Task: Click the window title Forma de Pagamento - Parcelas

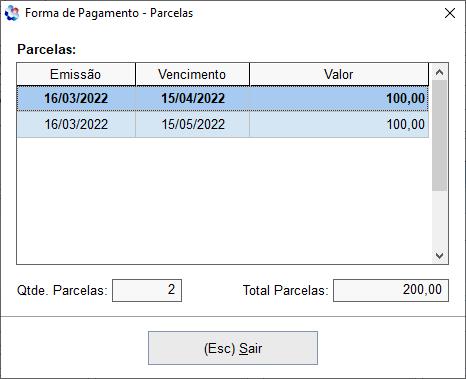Action: pyautogui.click(x=109, y=13)
